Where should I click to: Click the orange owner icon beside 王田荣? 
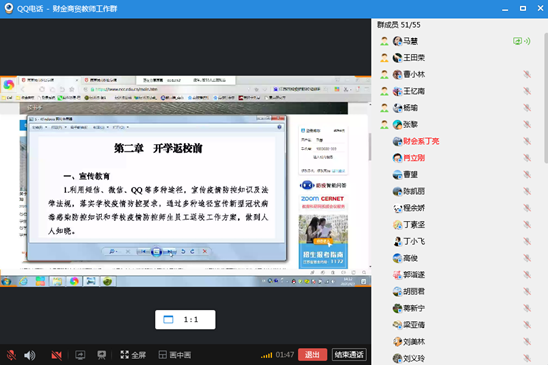coord(384,57)
